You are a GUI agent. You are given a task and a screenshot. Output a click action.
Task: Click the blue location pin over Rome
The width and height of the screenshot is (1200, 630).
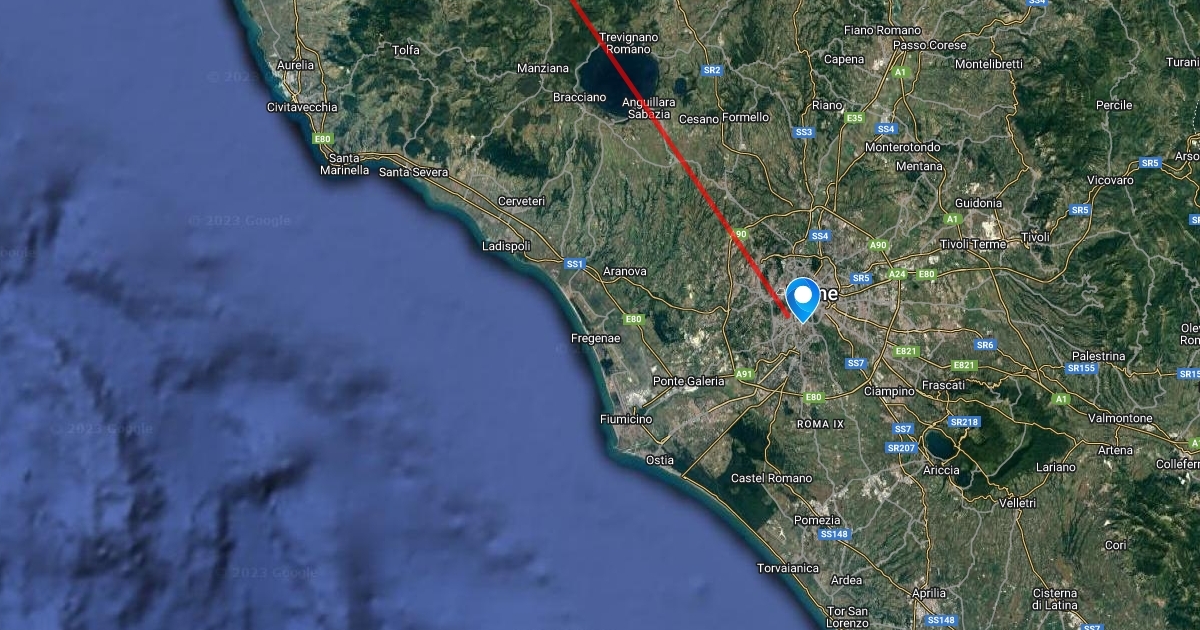click(x=802, y=299)
